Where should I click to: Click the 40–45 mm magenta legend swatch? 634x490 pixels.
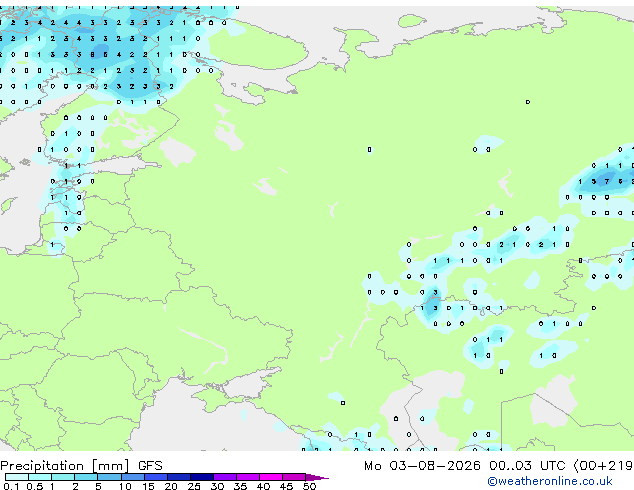coord(271,477)
